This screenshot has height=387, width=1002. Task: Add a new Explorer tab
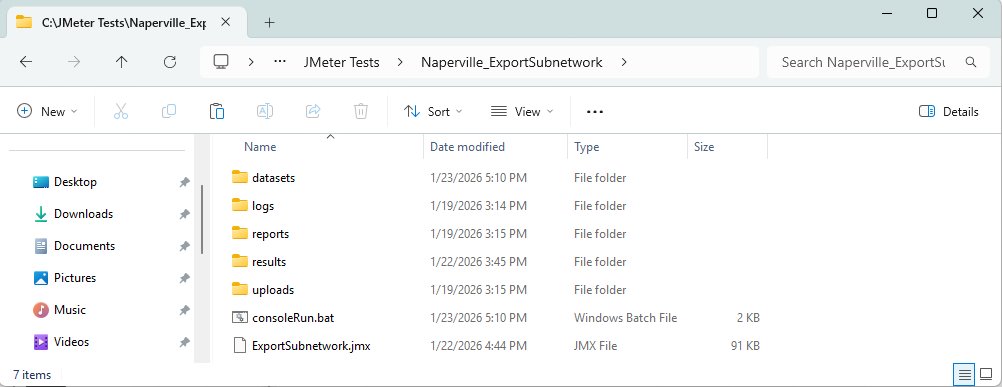point(270,22)
